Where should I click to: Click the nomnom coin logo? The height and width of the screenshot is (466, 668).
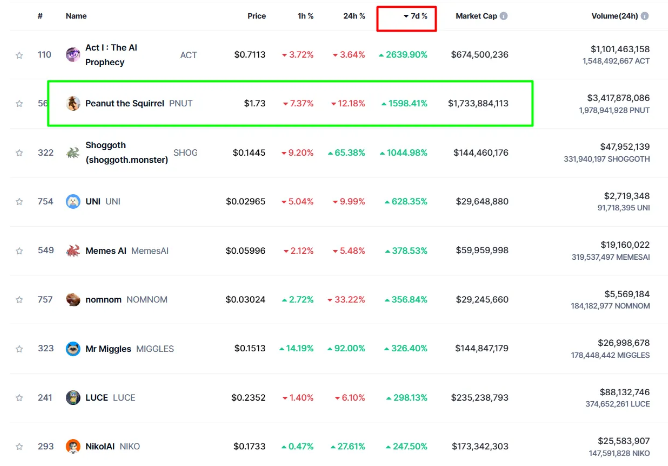(73, 299)
